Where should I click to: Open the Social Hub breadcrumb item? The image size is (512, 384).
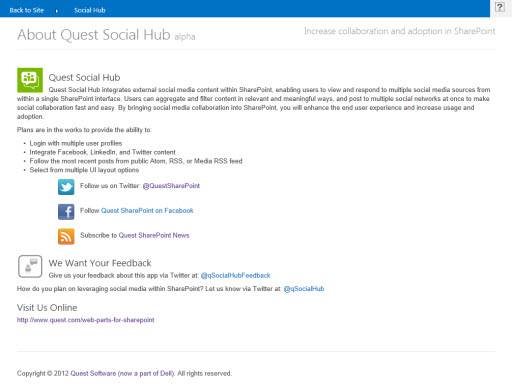point(90,10)
